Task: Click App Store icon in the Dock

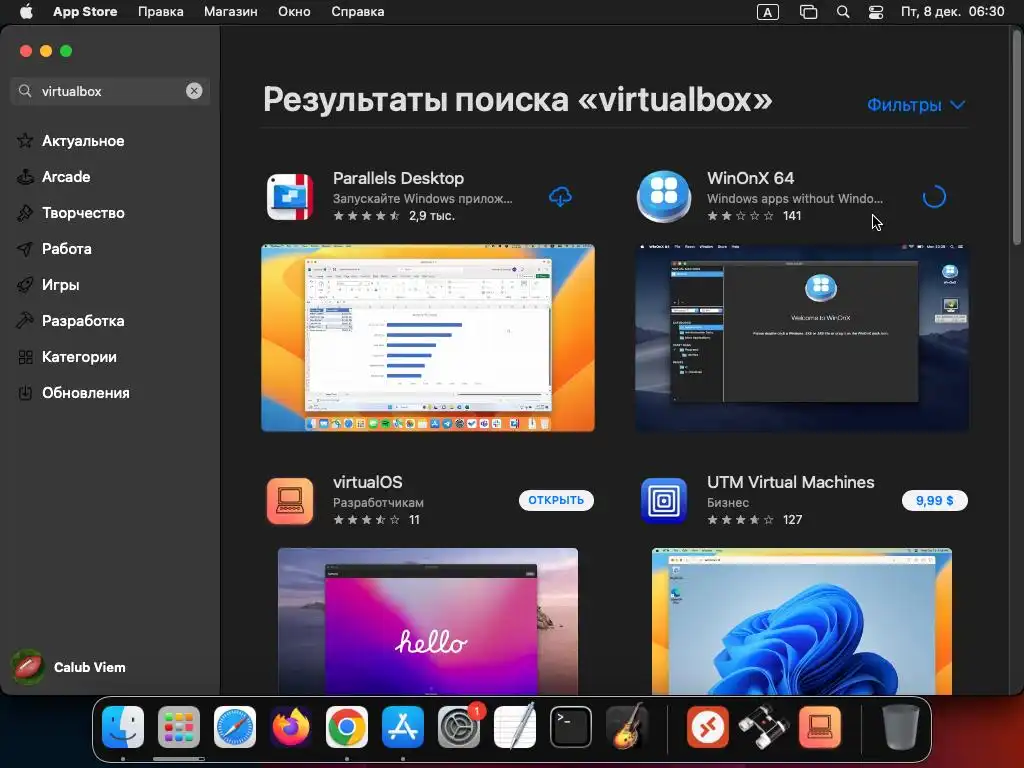Action: pyautogui.click(x=402, y=727)
